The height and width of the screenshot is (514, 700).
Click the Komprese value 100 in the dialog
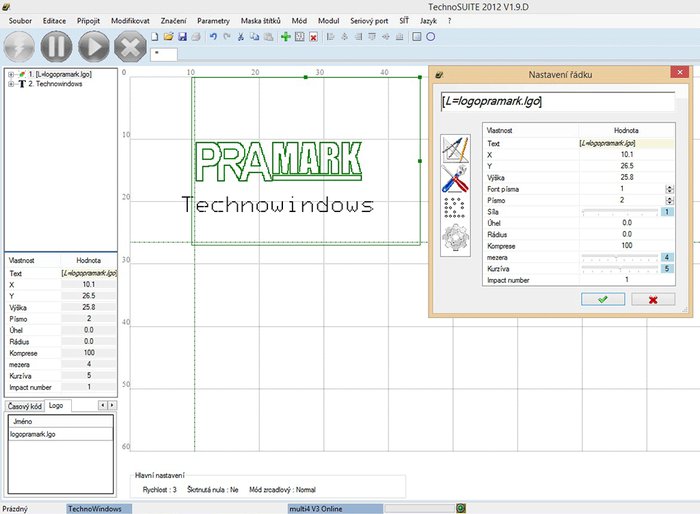(x=627, y=246)
